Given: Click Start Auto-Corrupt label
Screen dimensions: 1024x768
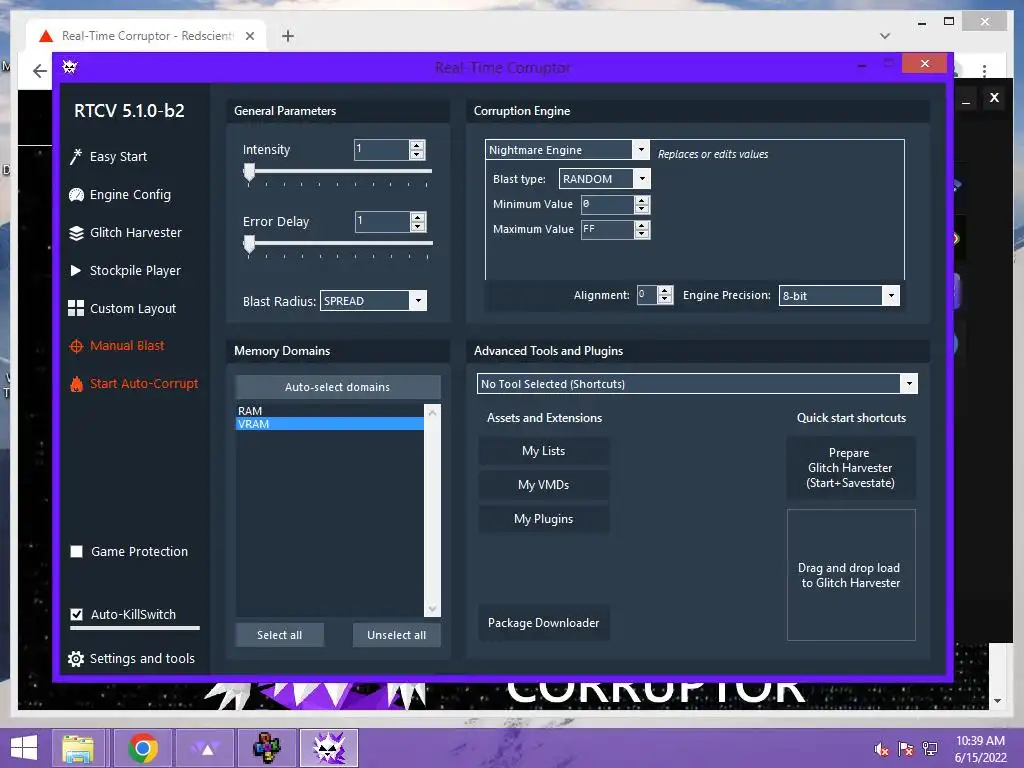Looking at the screenshot, I should coord(144,383).
